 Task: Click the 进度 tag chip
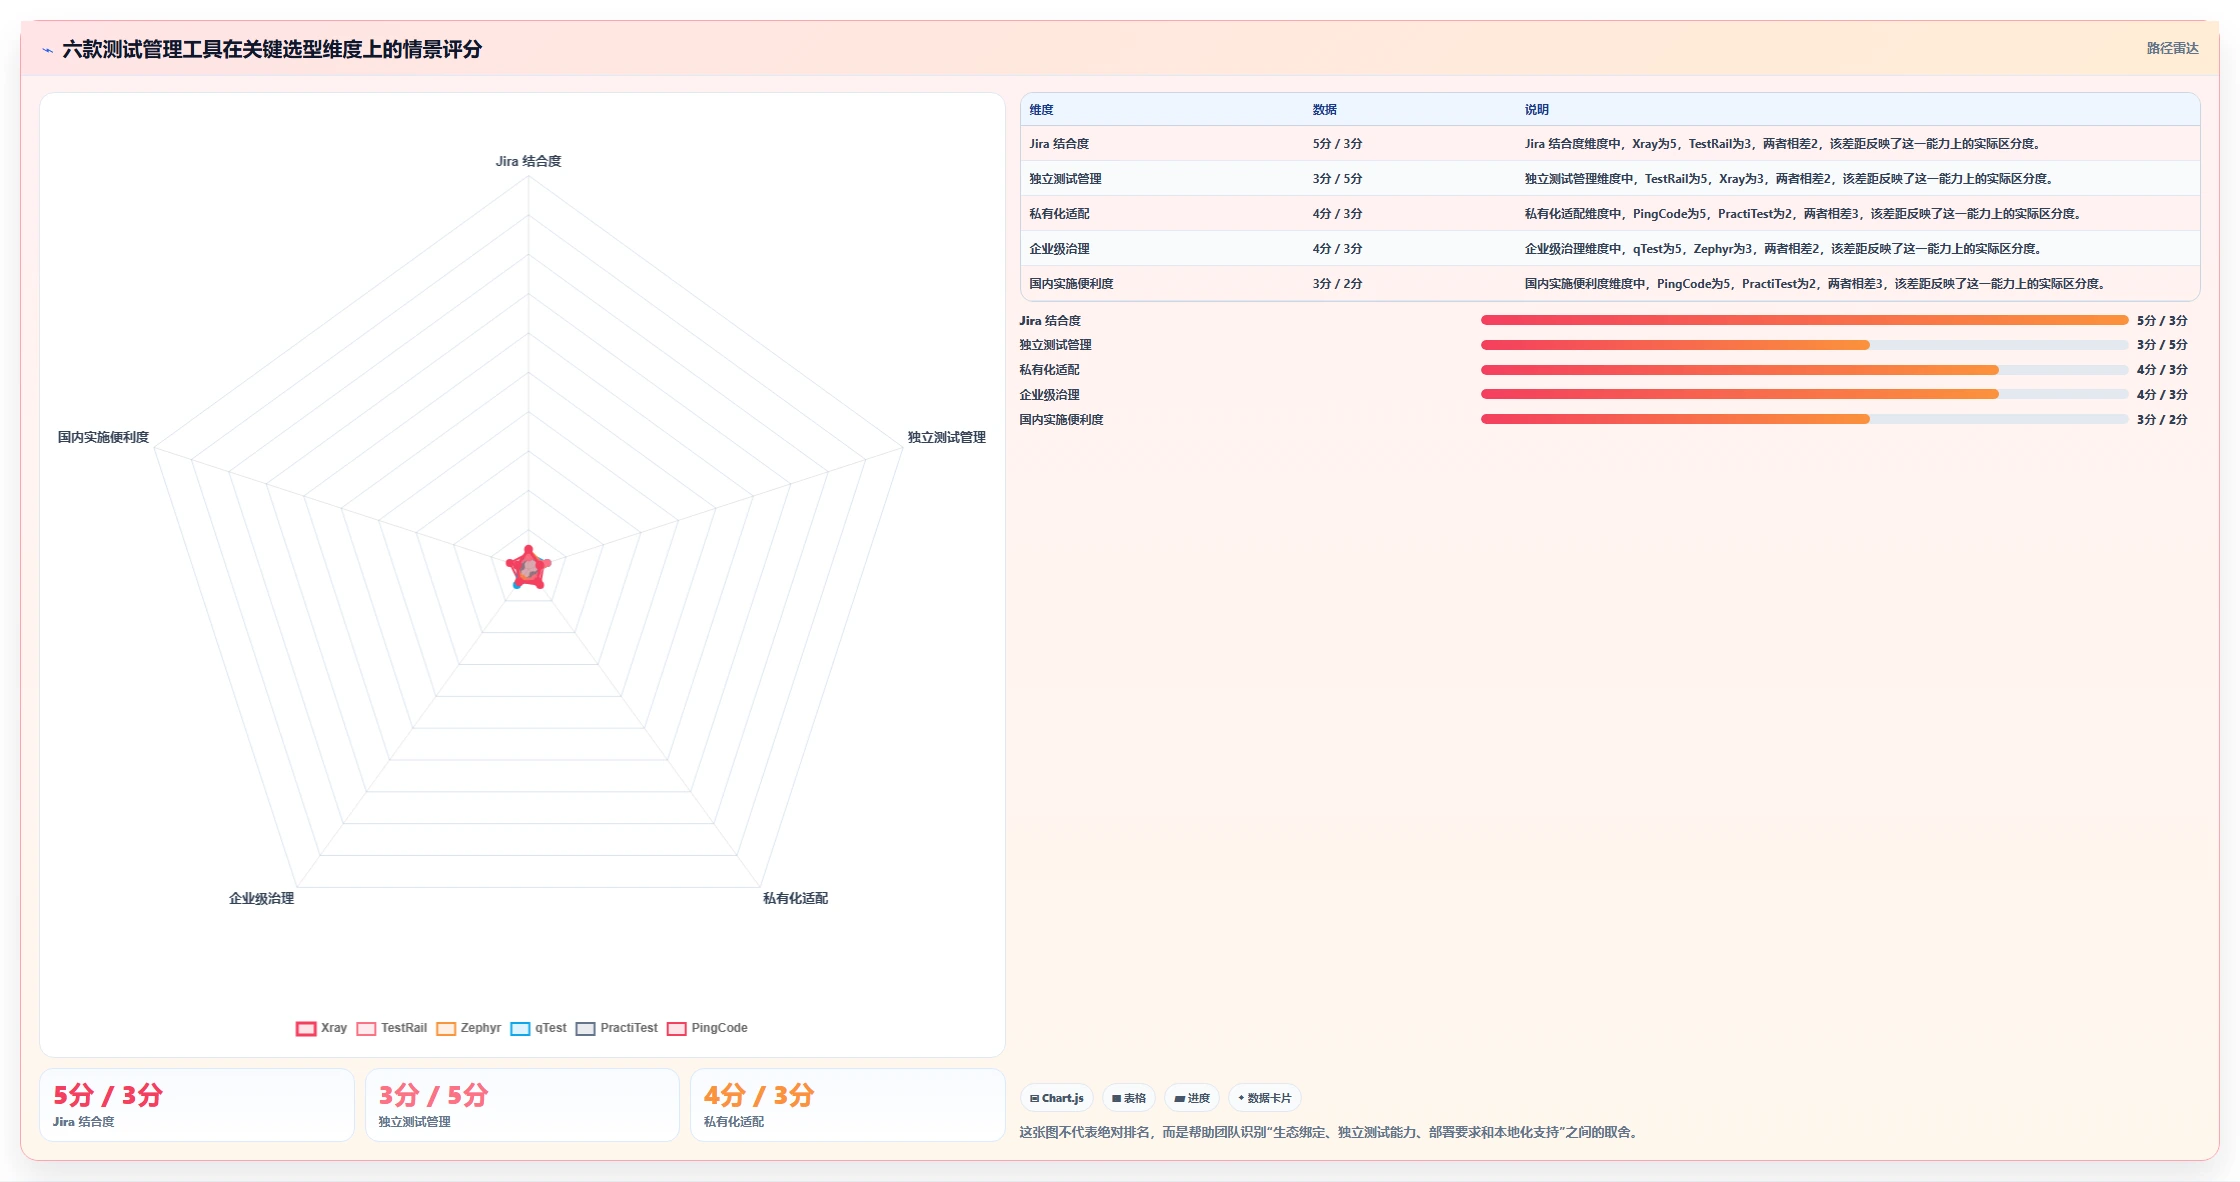[x=1192, y=1098]
